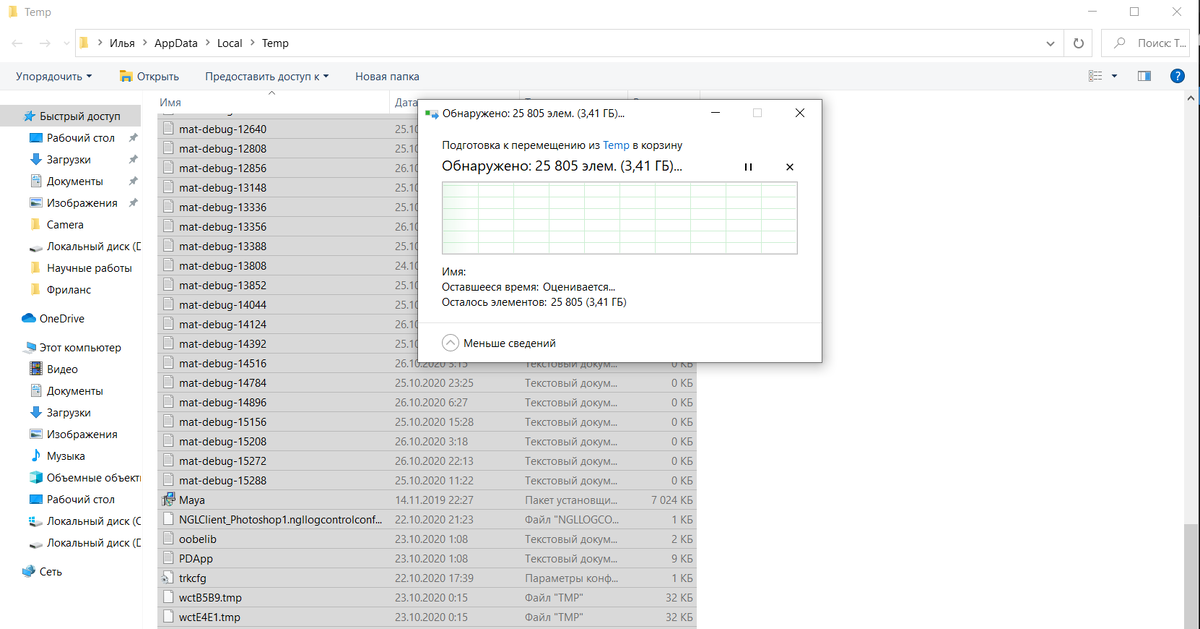Open view options dropdown arrow
1200x629 pixels.
tap(1115, 76)
